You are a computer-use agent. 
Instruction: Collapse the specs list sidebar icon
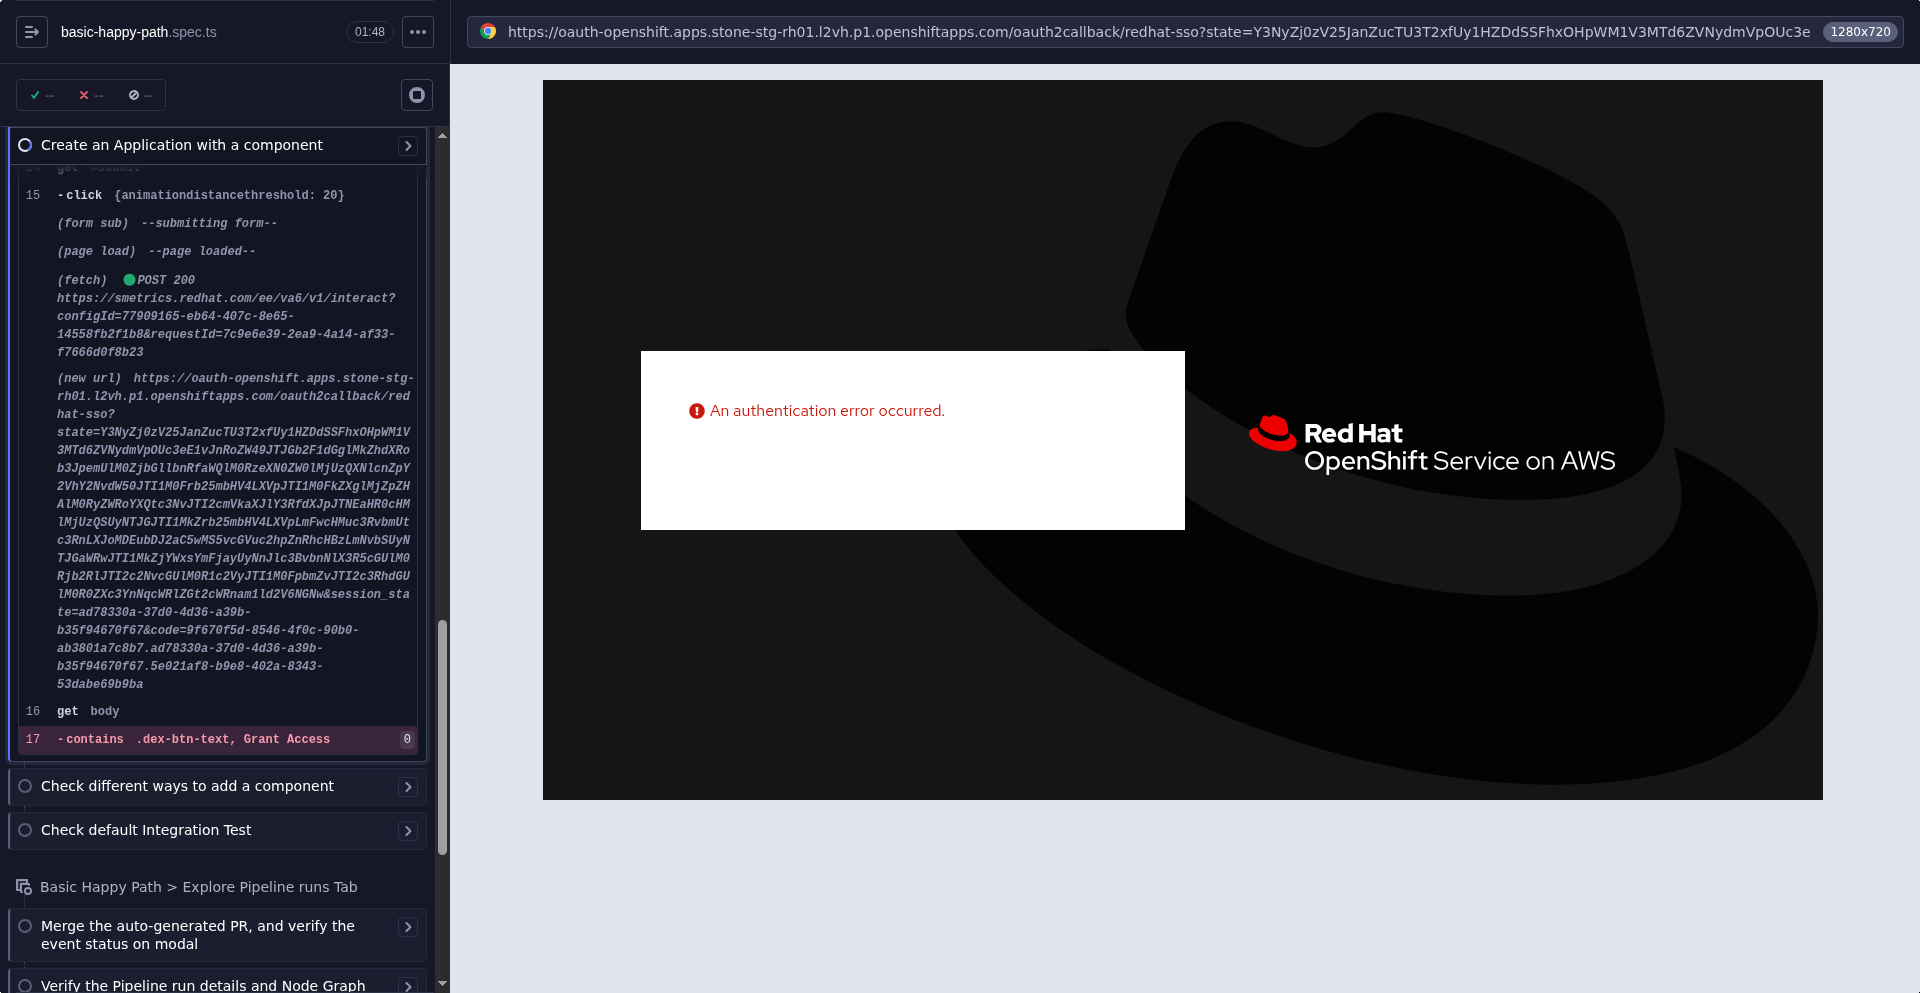[32, 32]
